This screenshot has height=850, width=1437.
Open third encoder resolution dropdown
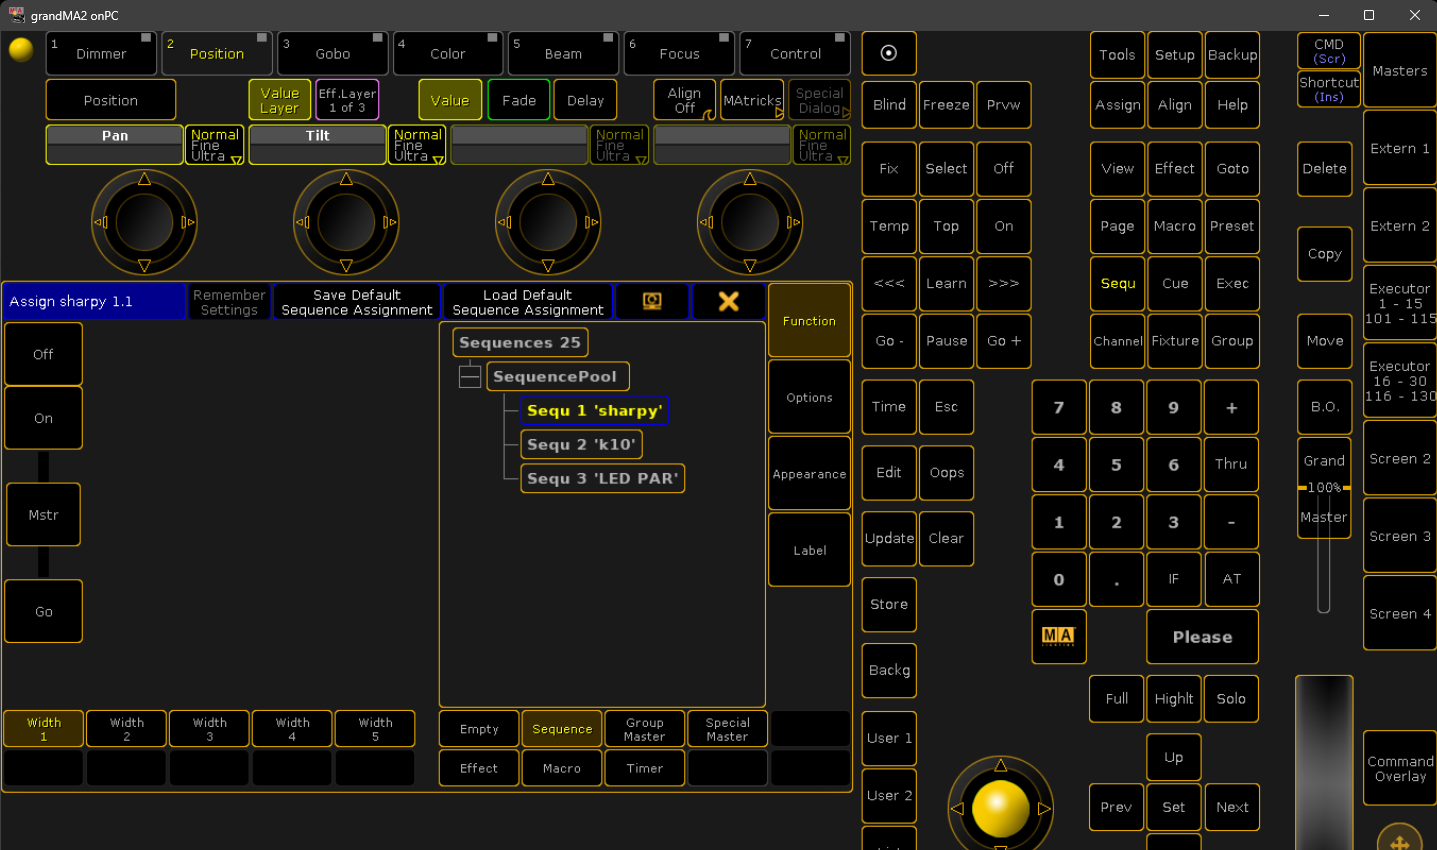(619, 145)
